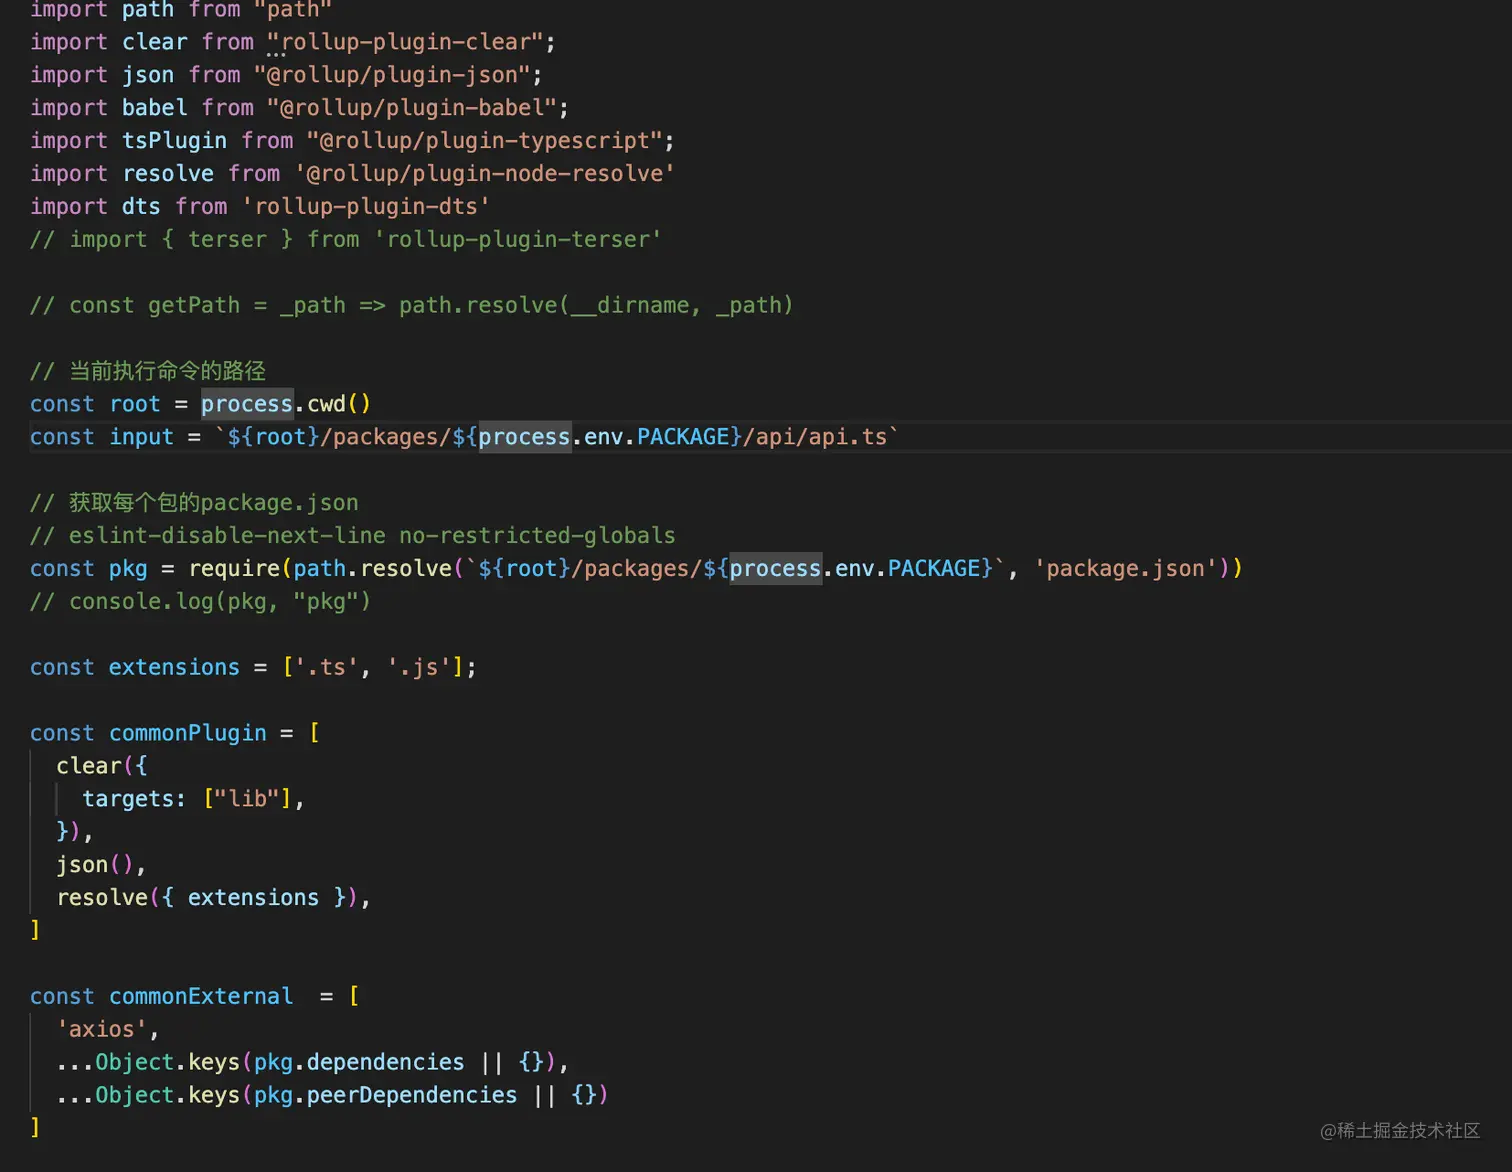The height and width of the screenshot is (1172, 1512).
Task: Click the 'package.json' string in require call
Action: pos(1125,569)
